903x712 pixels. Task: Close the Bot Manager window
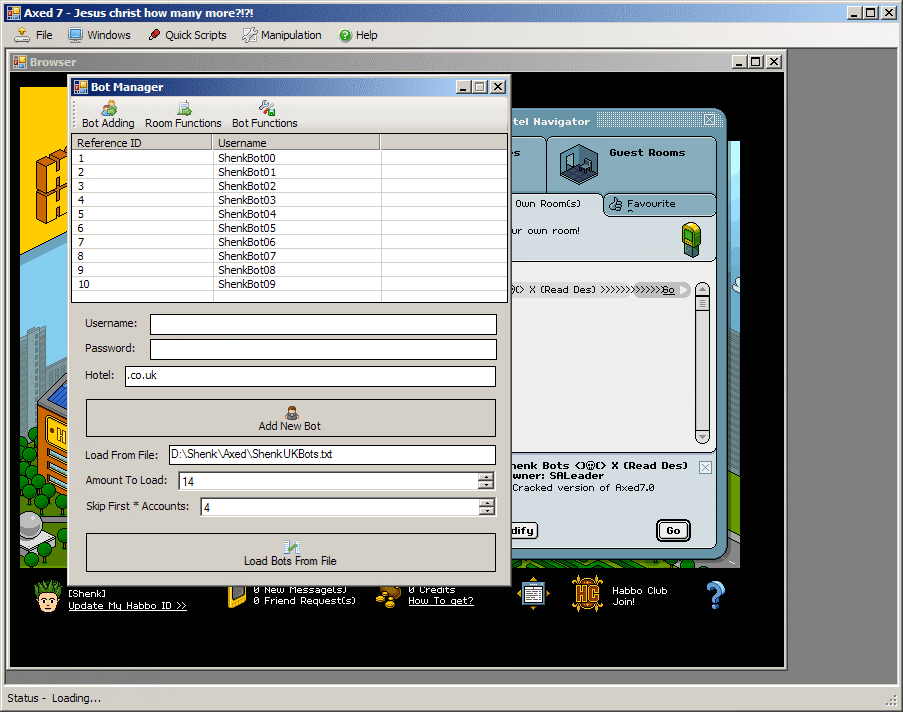click(498, 86)
